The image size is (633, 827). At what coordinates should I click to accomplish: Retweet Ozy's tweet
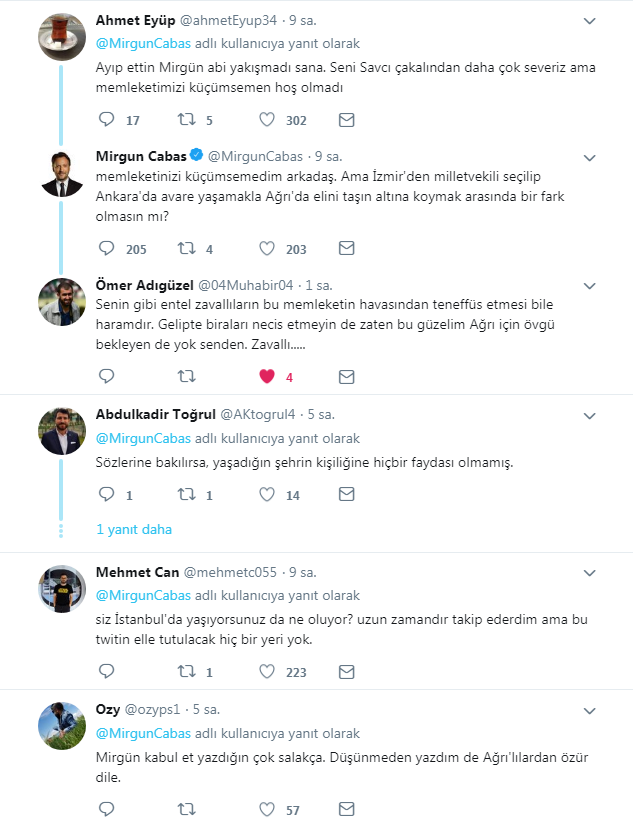(187, 809)
